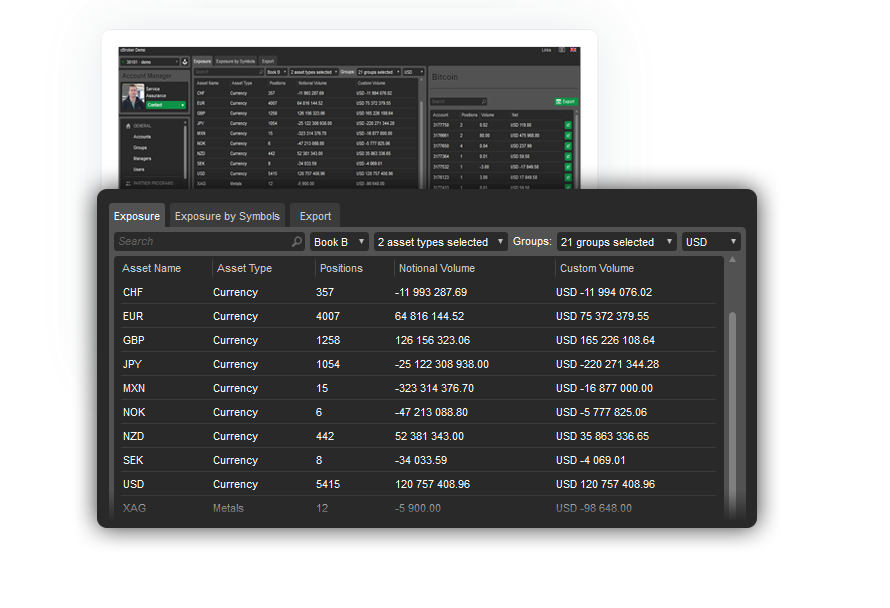Click the Search field in the Bitcoin panel

pyautogui.click(x=459, y=102)
